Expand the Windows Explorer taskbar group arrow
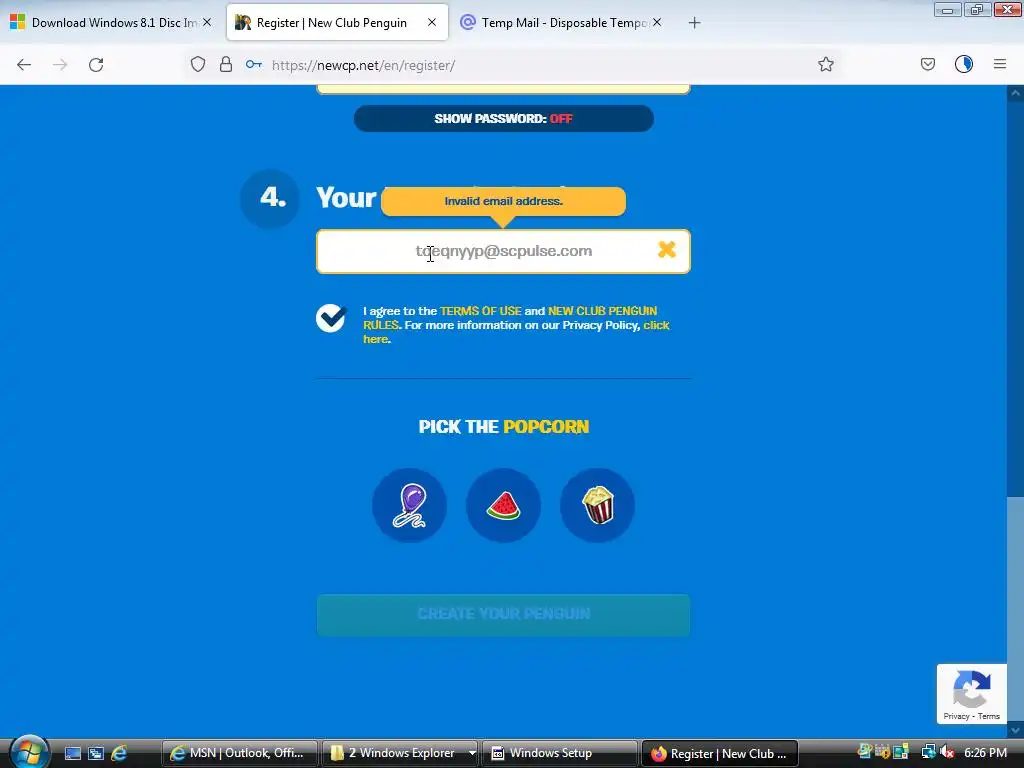The image size is (1024, 768). point(472,753)
